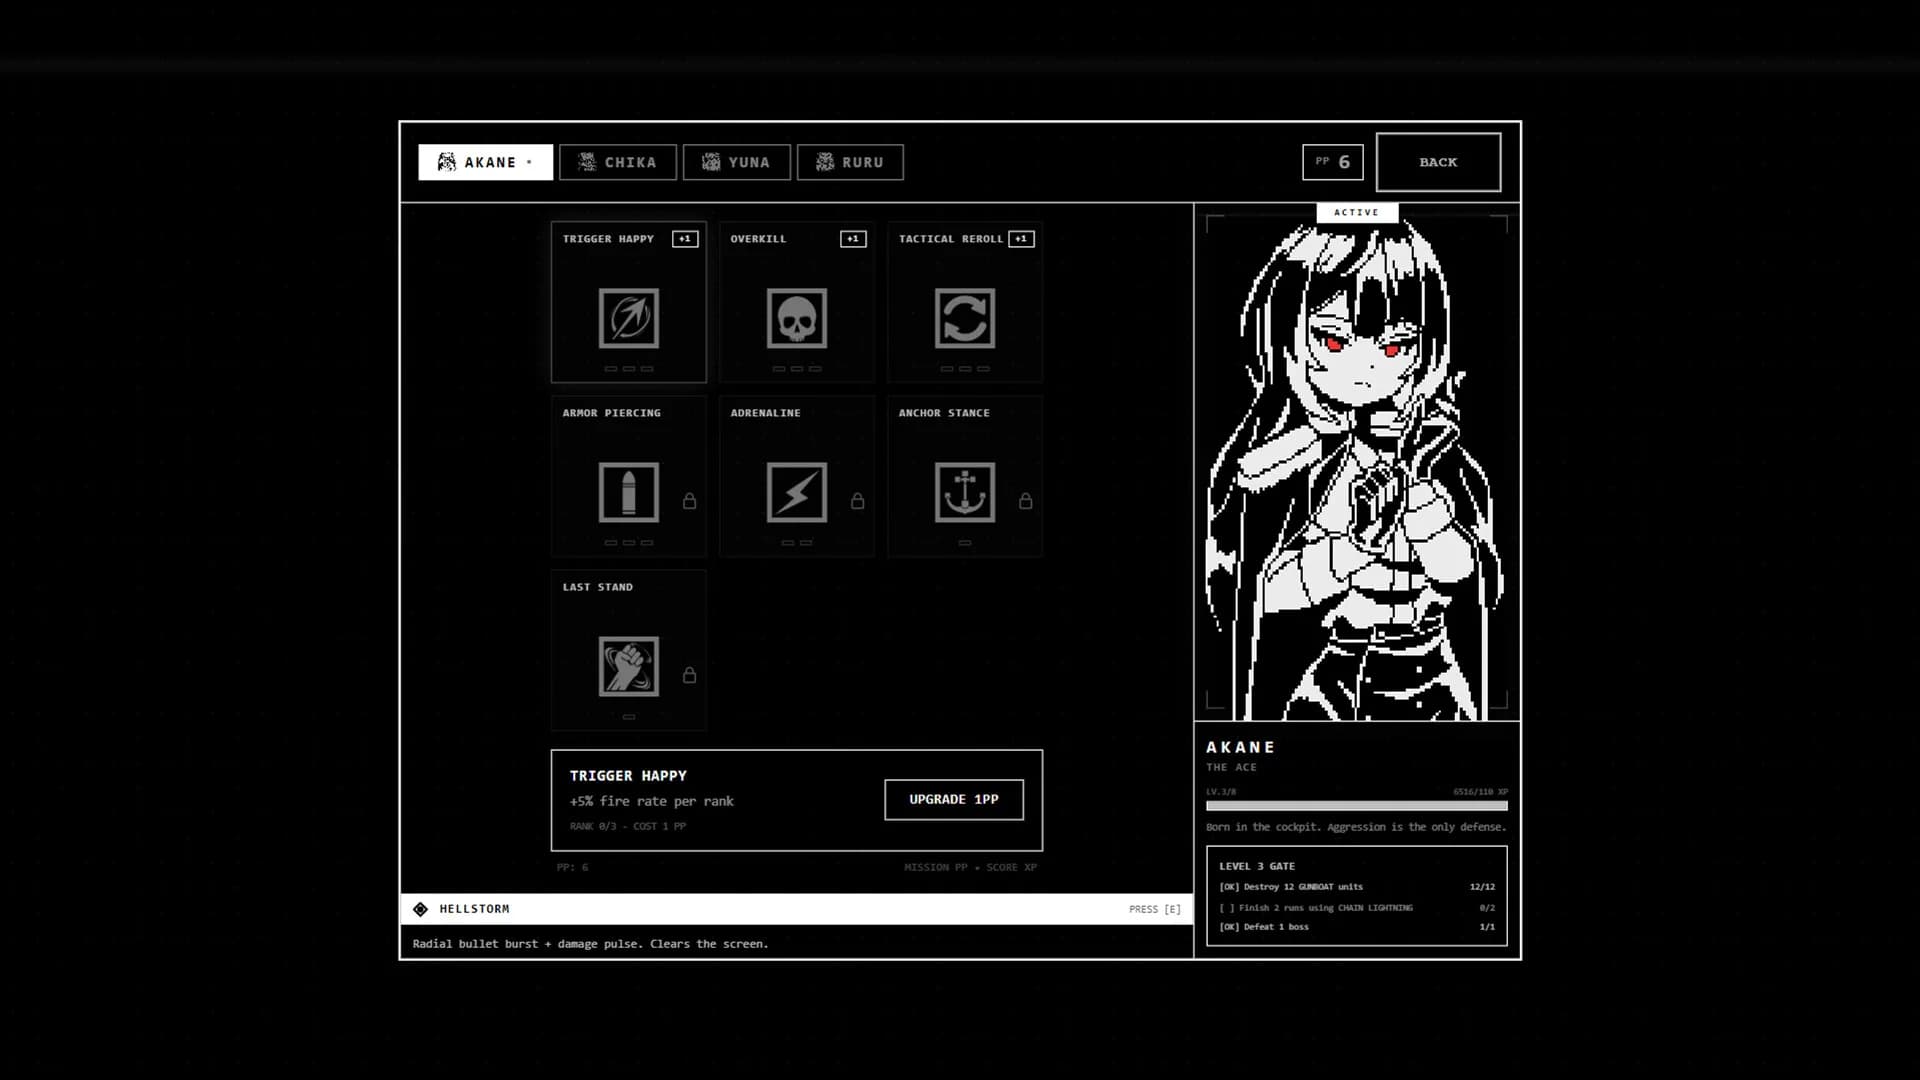
Task: Click the lock icon on Anchor Stance
Action: click(1025, 501)
